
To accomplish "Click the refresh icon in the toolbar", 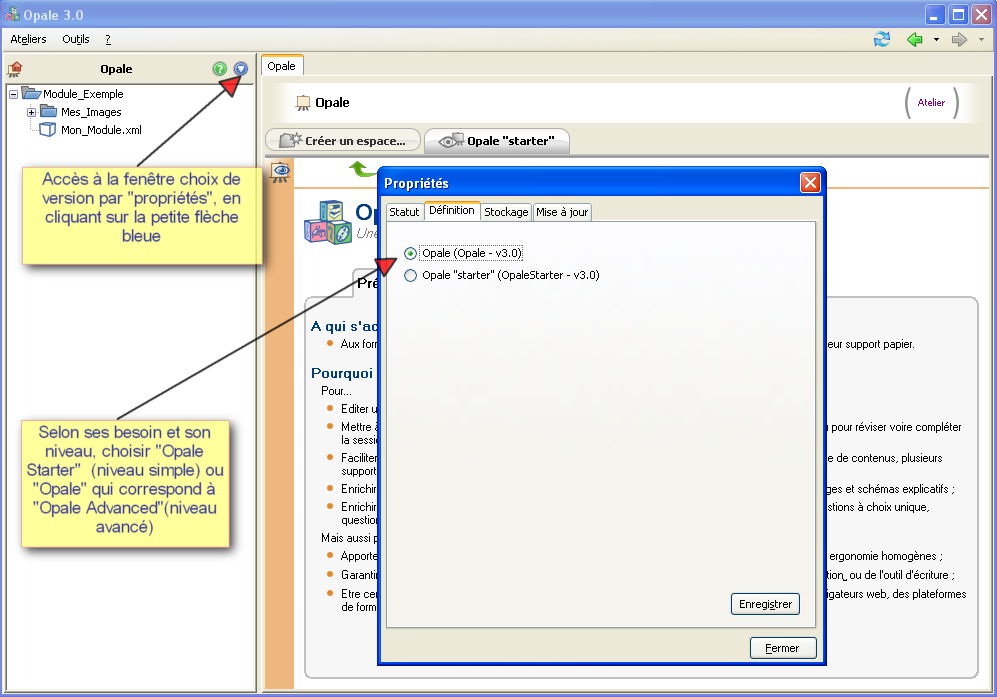I will point(882,39).
